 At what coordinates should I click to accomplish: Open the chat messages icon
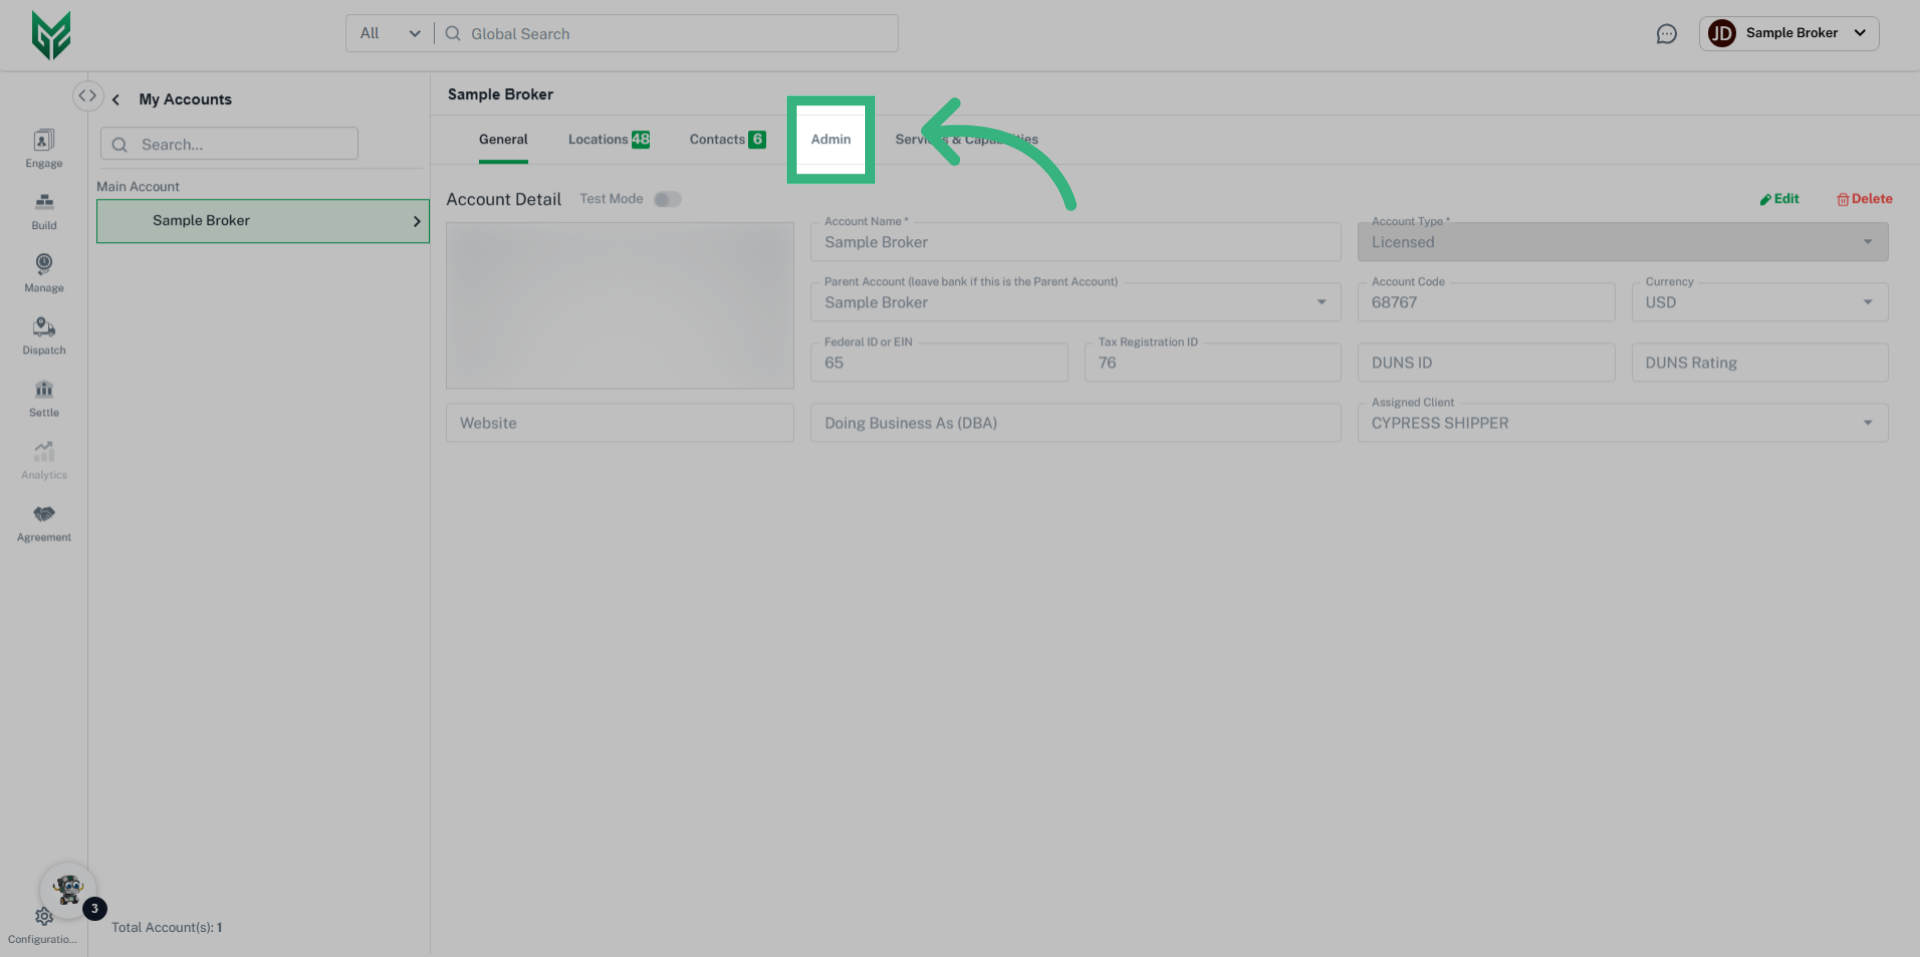click(1666, 34)
